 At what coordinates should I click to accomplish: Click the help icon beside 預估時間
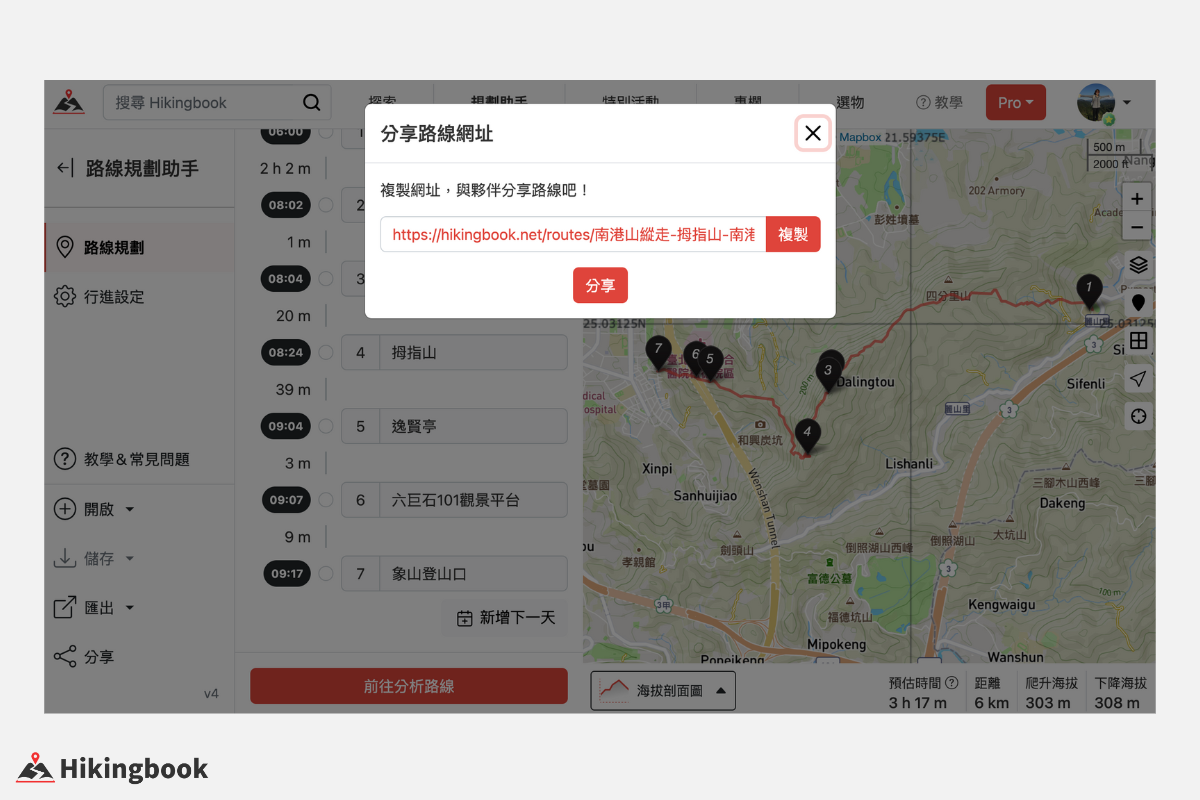952,683
